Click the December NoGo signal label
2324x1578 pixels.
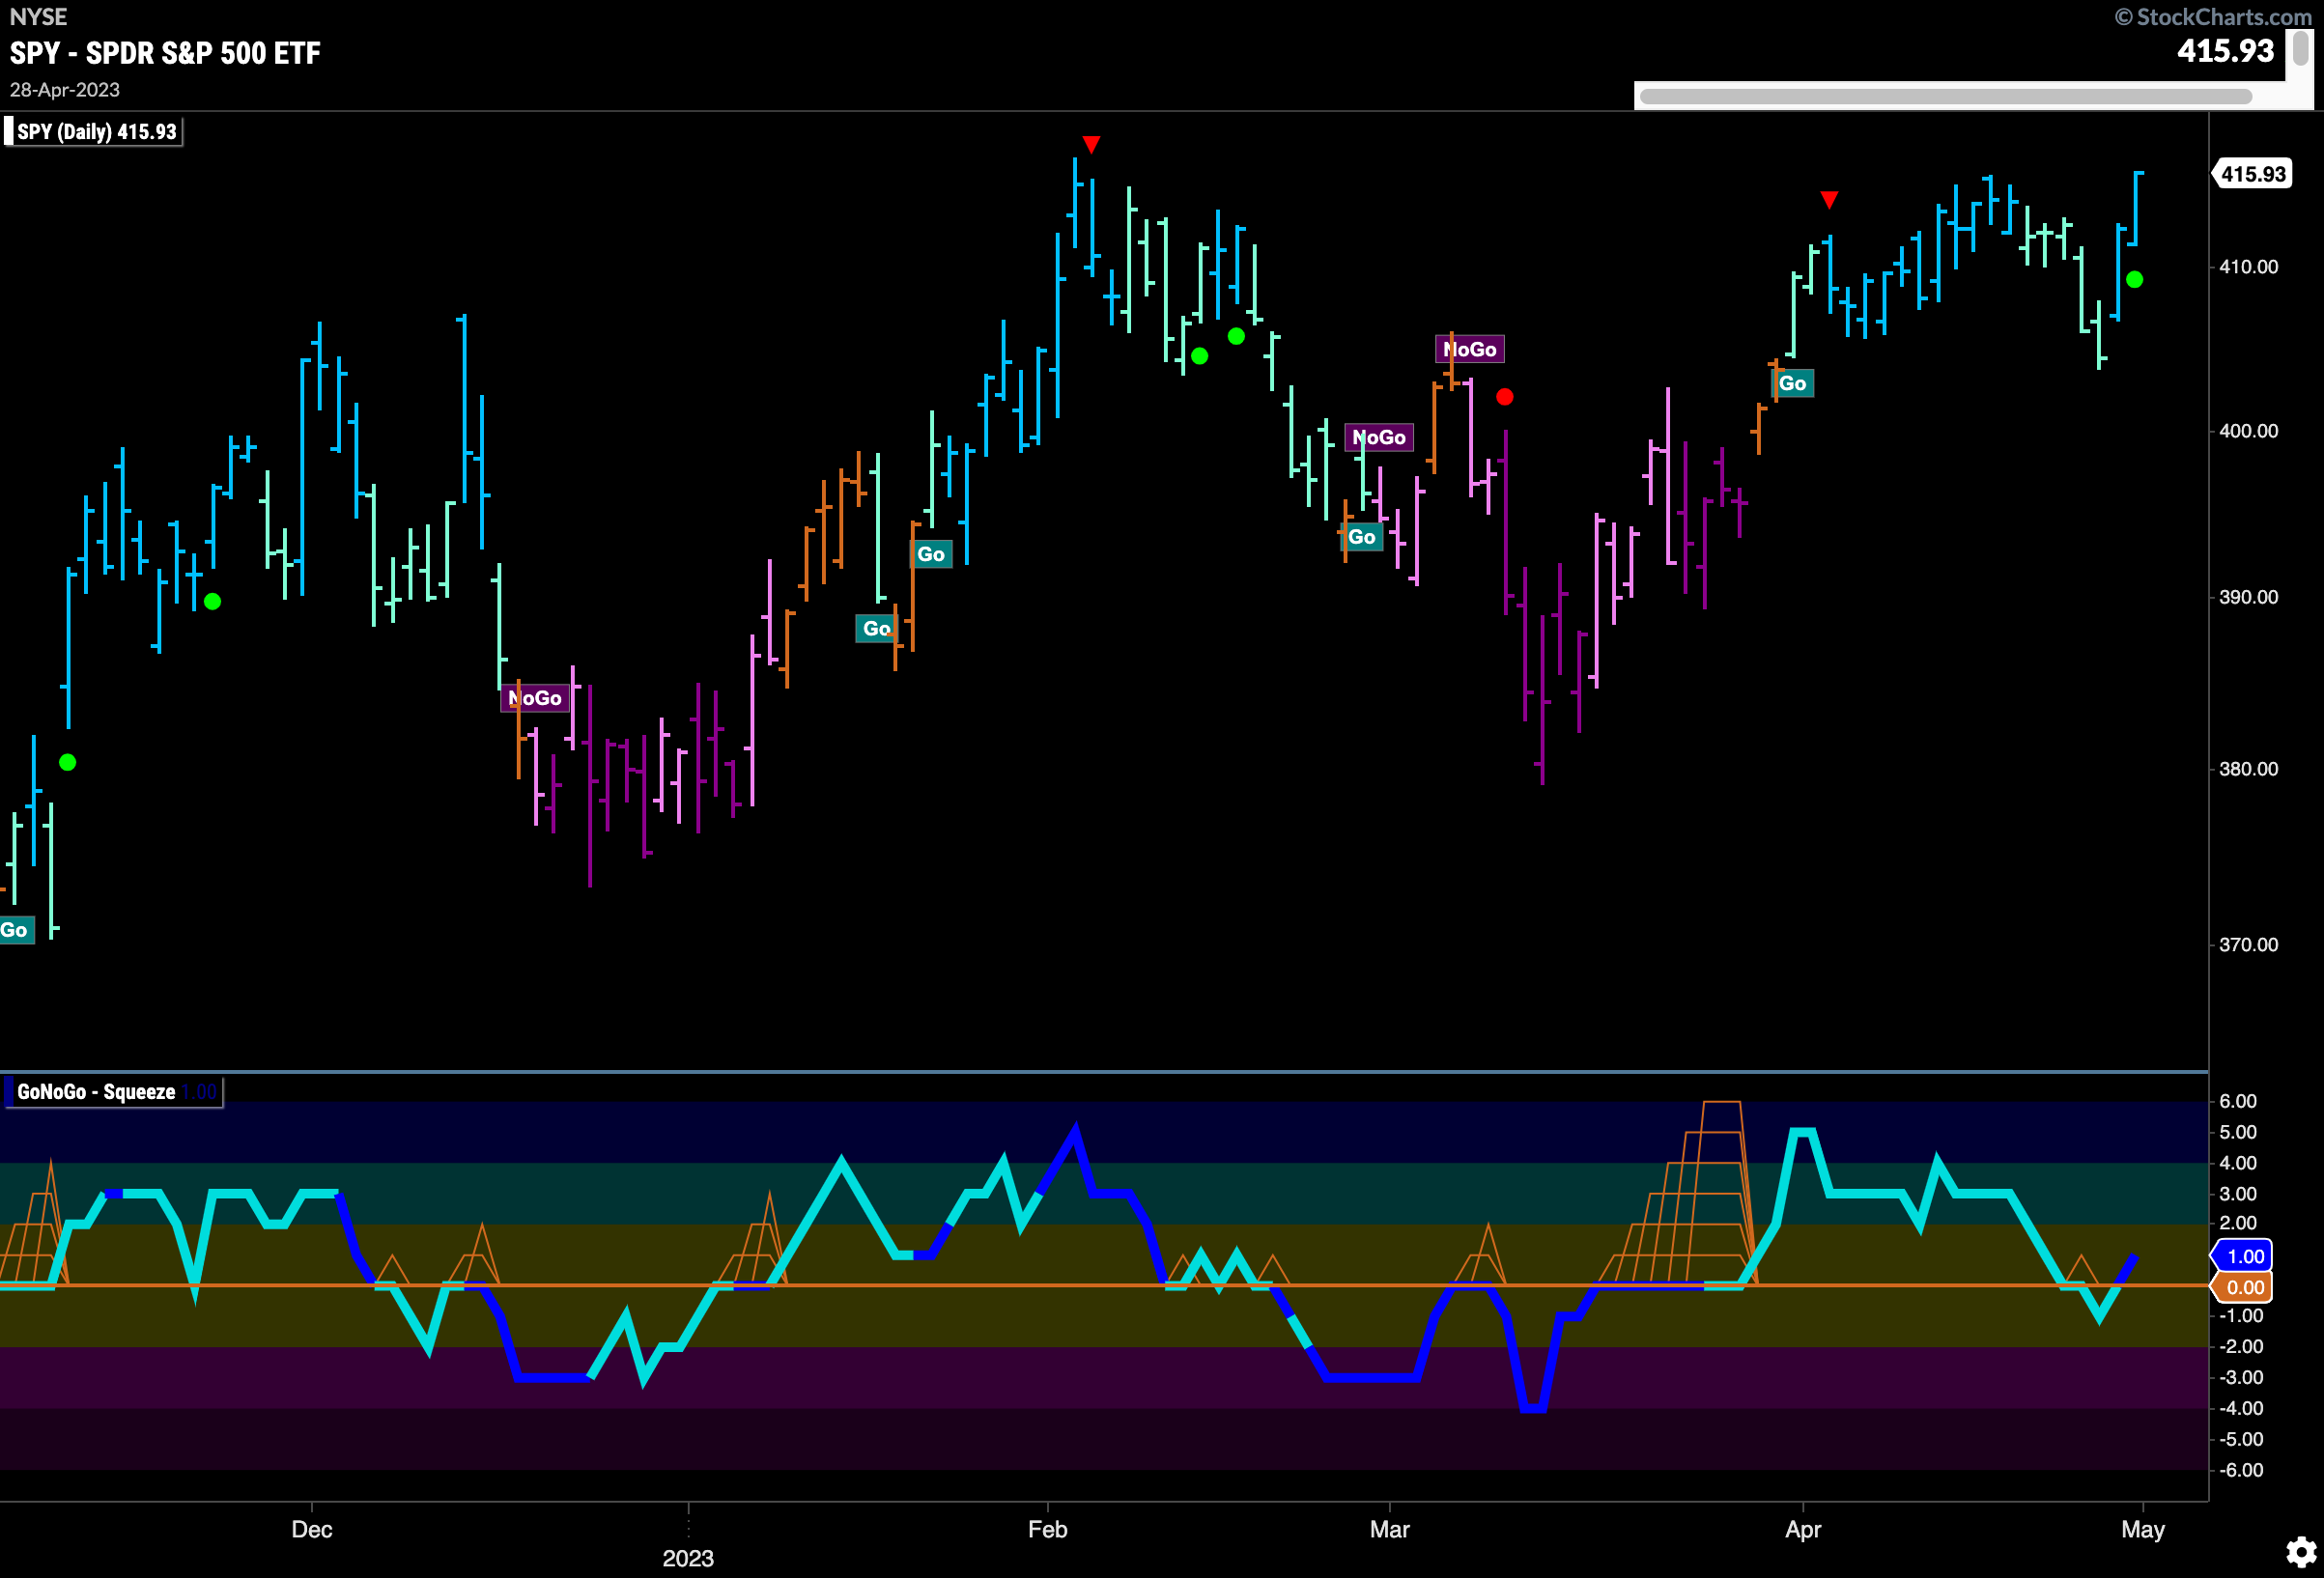[x=535, y=698]
